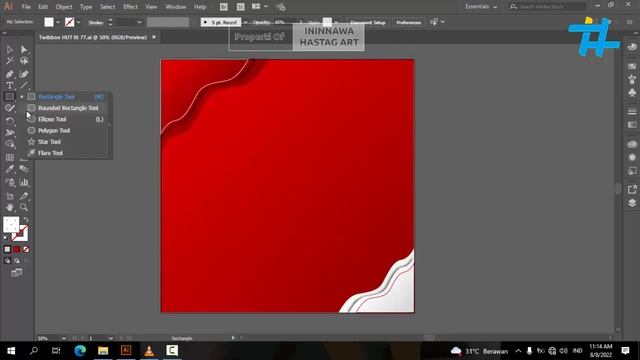Select the Type tool
The height and width of the screenshot is (360, 640).
coord(9,85)
